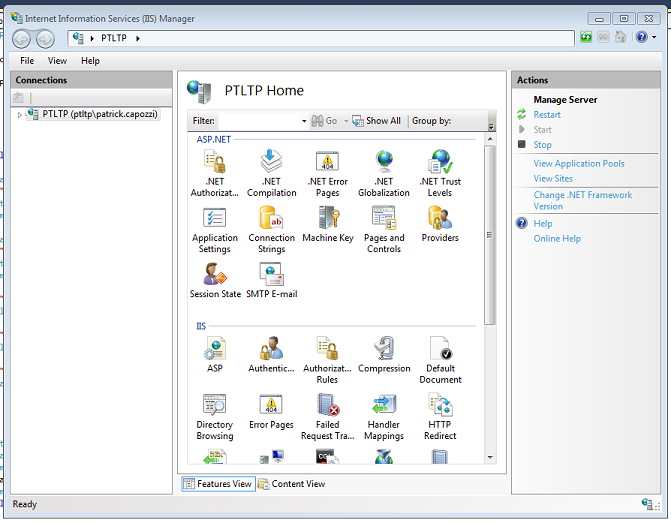Viewport: 671px width, 523px height.
Task: Click feature list scrollbar thumb
Action: point(490,235)
